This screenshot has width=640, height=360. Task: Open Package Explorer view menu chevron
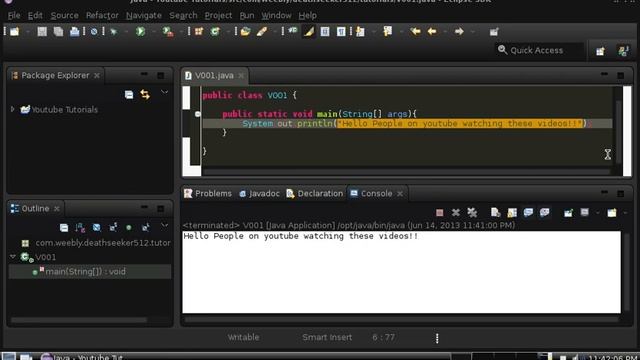pos(164,93)
